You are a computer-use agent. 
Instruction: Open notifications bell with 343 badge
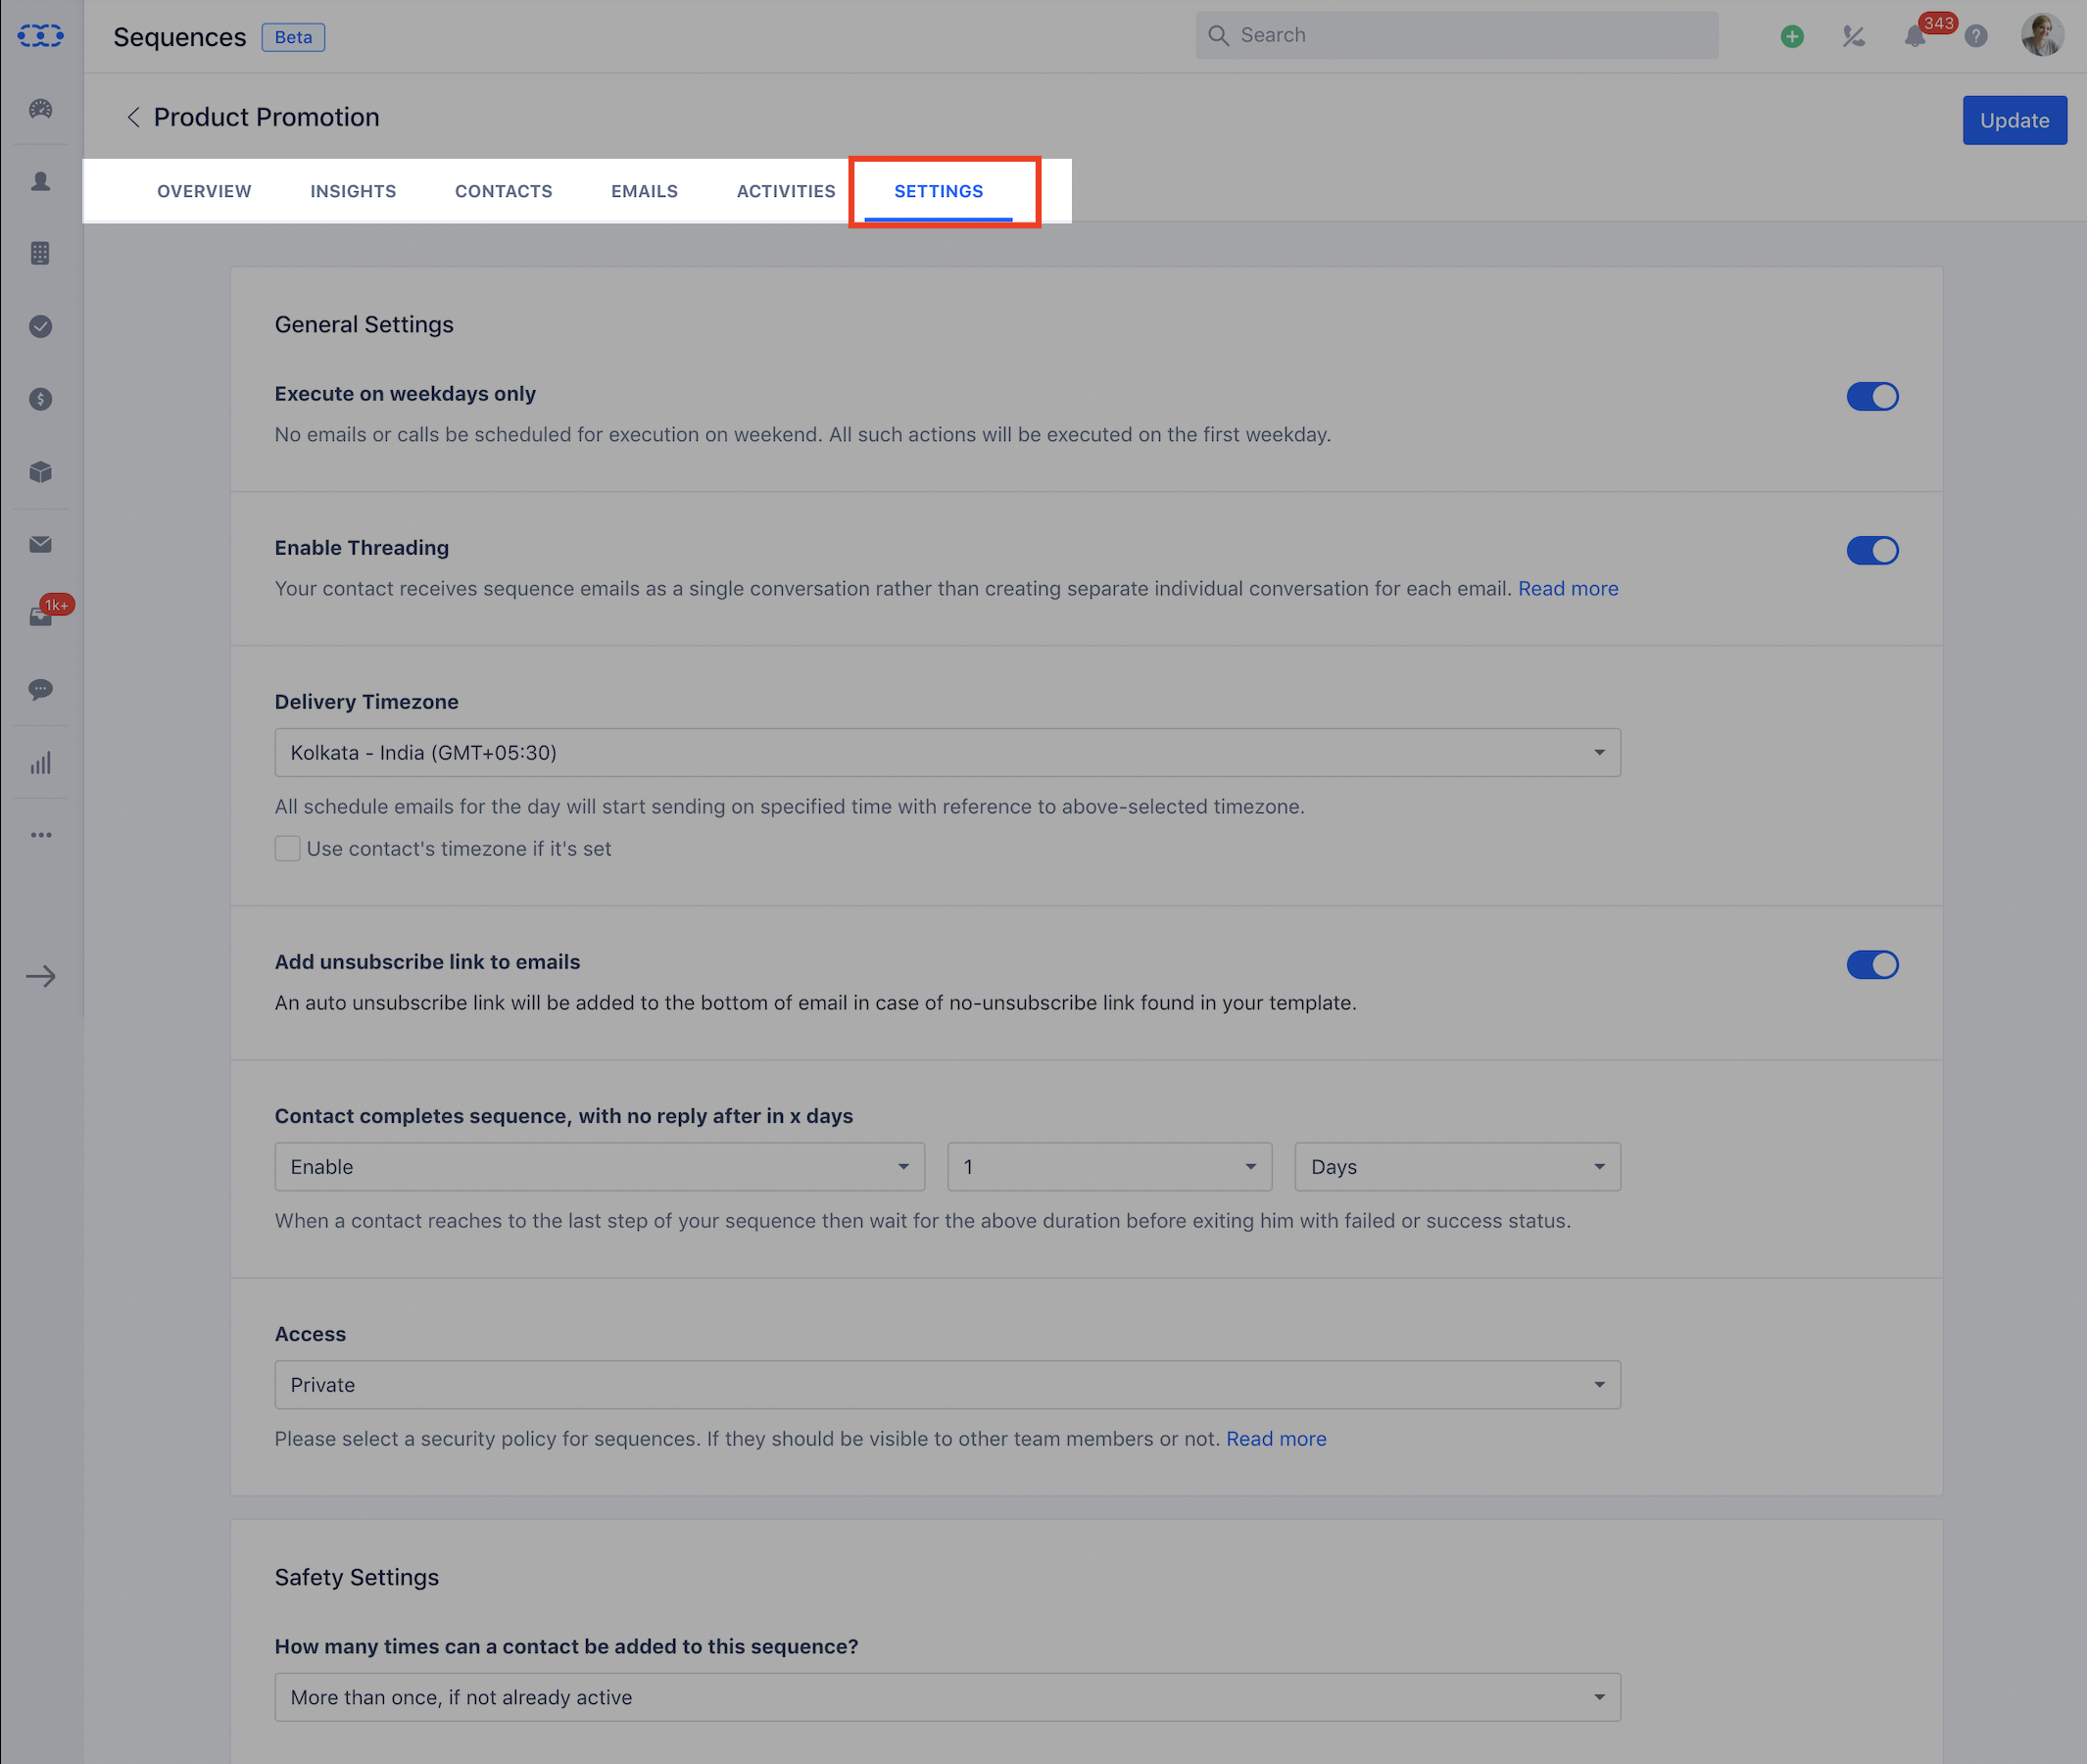tap(1915, 37)
